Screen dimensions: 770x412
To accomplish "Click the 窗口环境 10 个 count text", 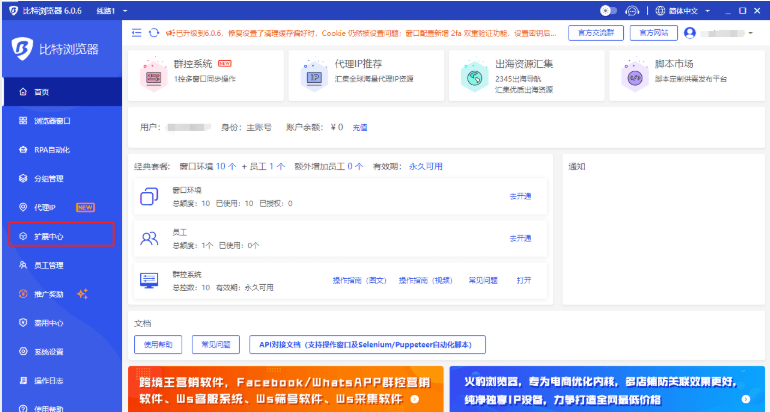I will (208, 166).
